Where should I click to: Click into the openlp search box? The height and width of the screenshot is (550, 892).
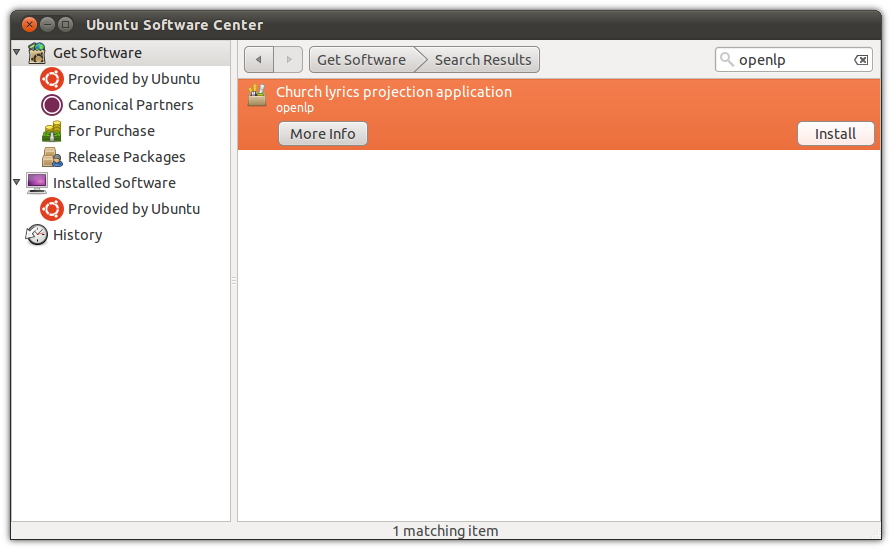(x=794, y=60)
